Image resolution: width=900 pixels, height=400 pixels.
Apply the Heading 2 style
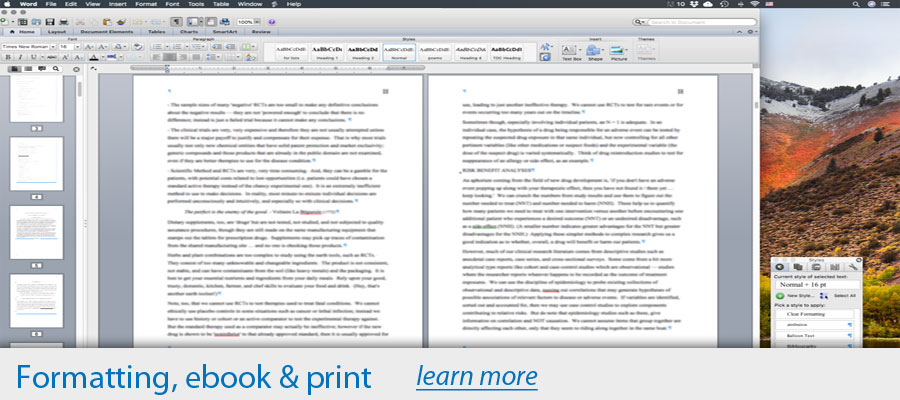point(363,51)
